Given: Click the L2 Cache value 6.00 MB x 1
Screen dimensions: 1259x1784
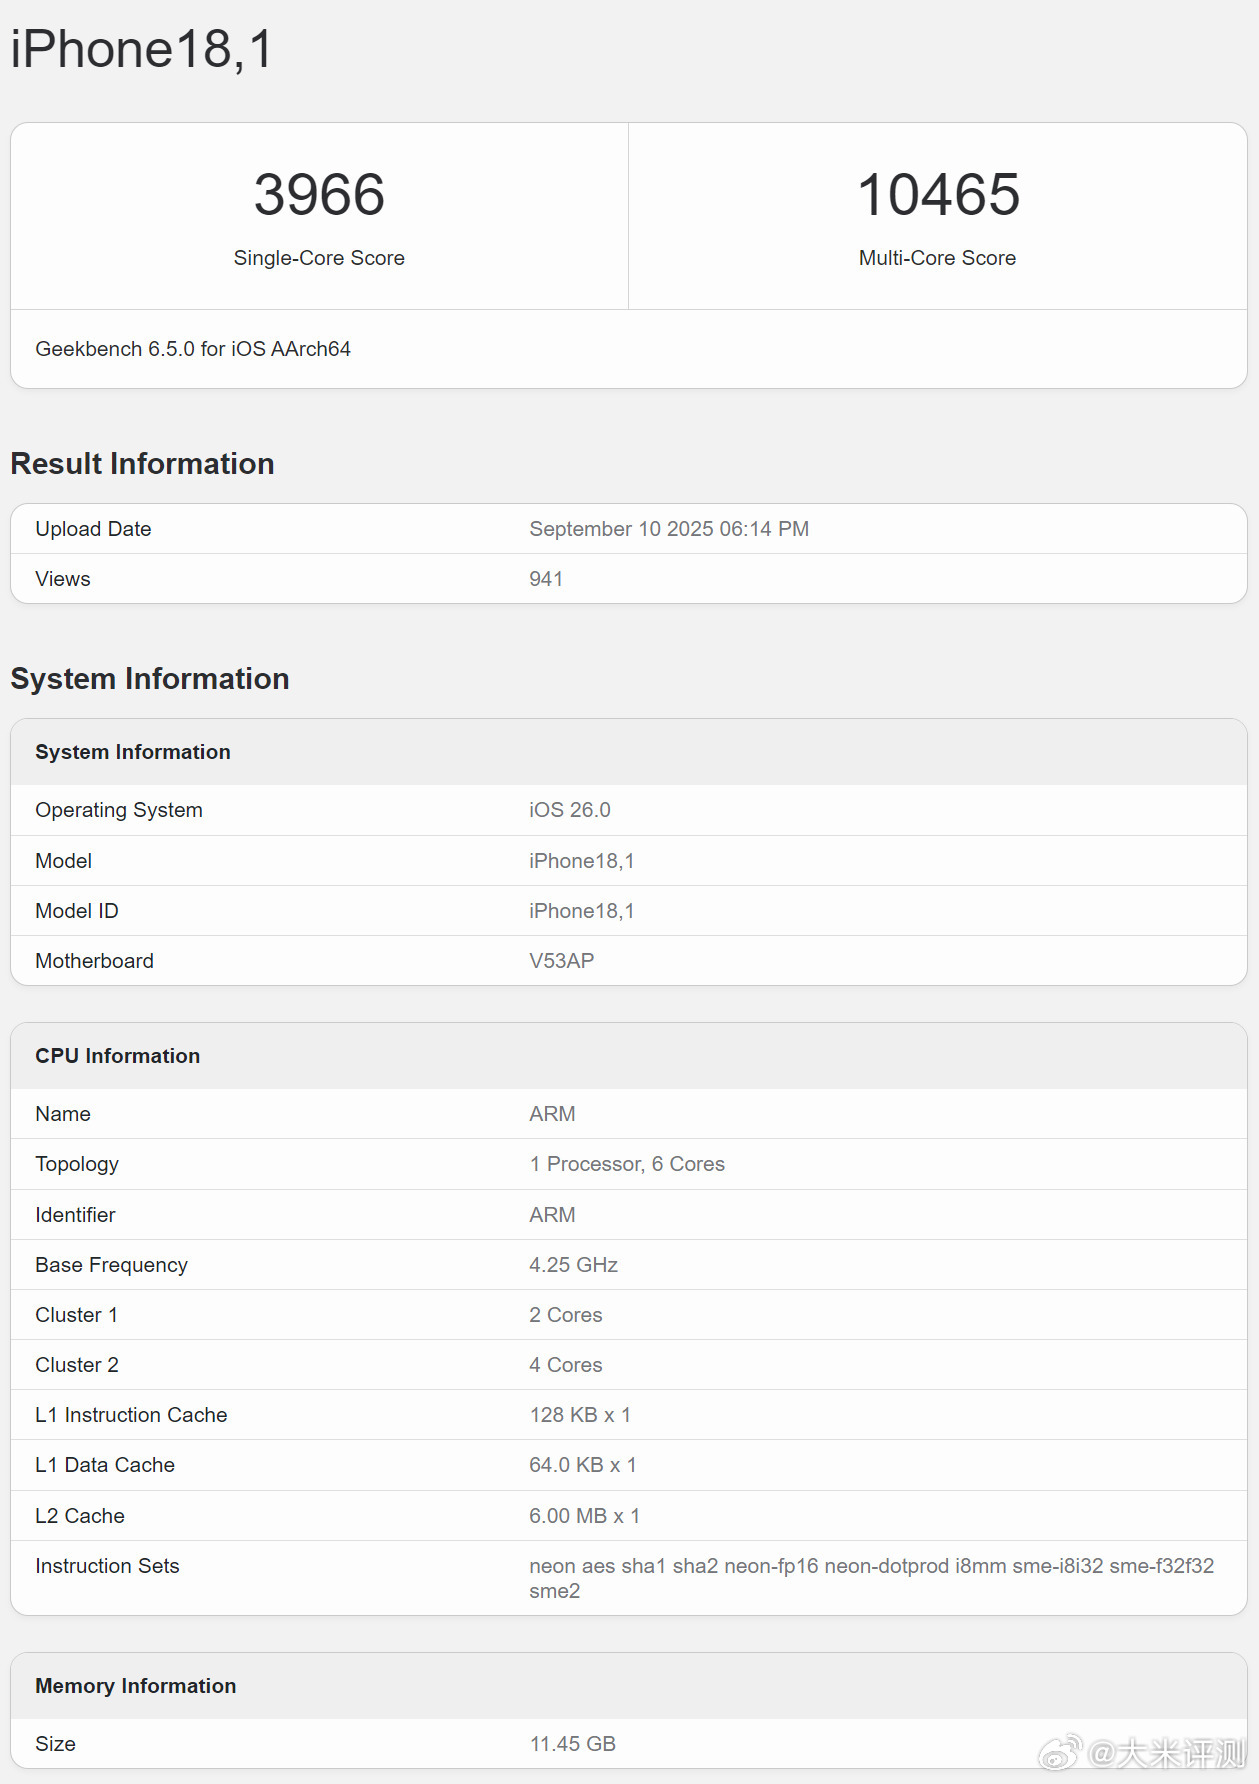Looking at the screenshot, I should click(585, 1516).
